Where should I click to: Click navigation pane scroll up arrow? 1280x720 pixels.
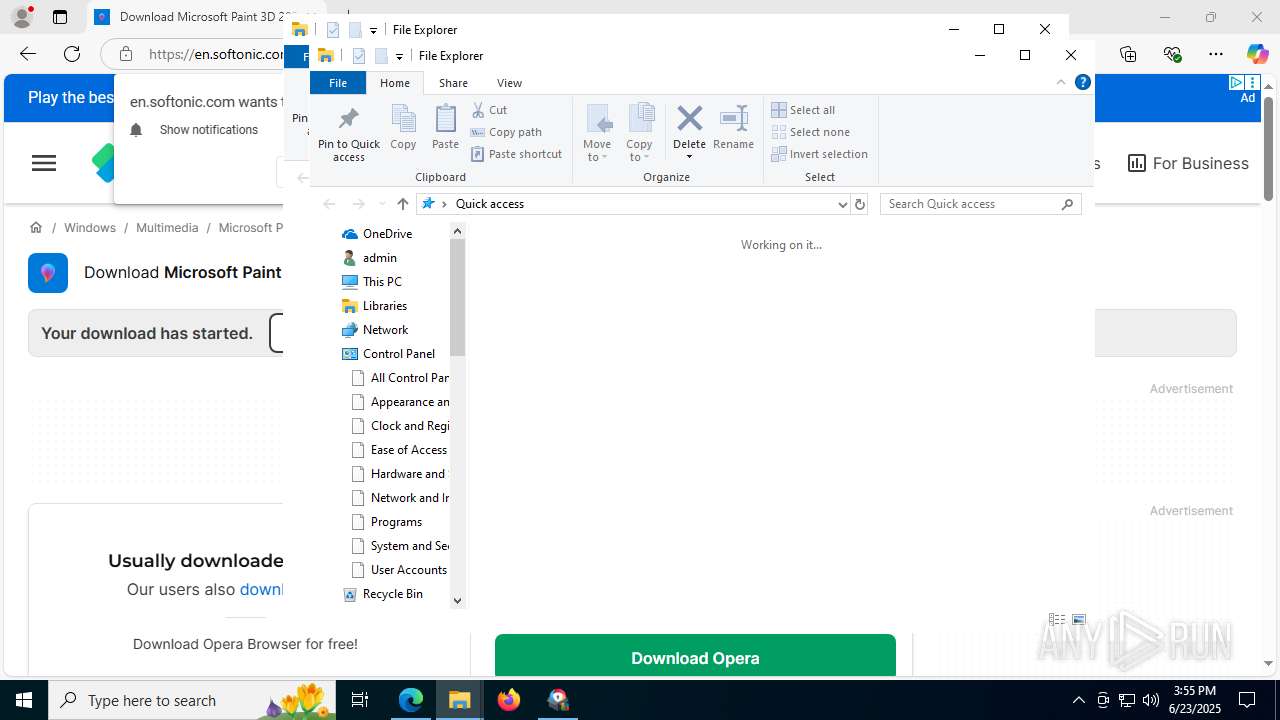[457, 231]
